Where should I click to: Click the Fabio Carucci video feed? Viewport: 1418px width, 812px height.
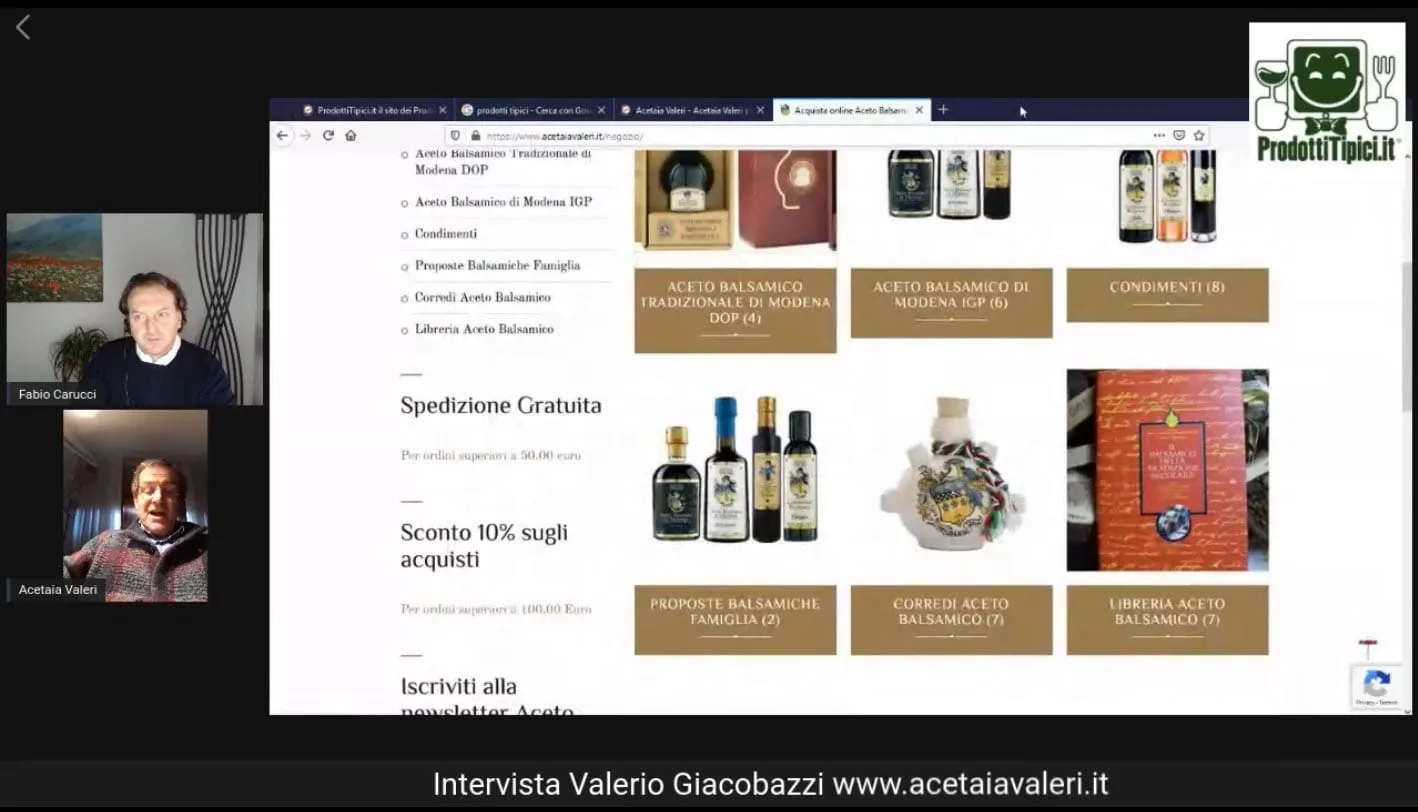(135, 309)
